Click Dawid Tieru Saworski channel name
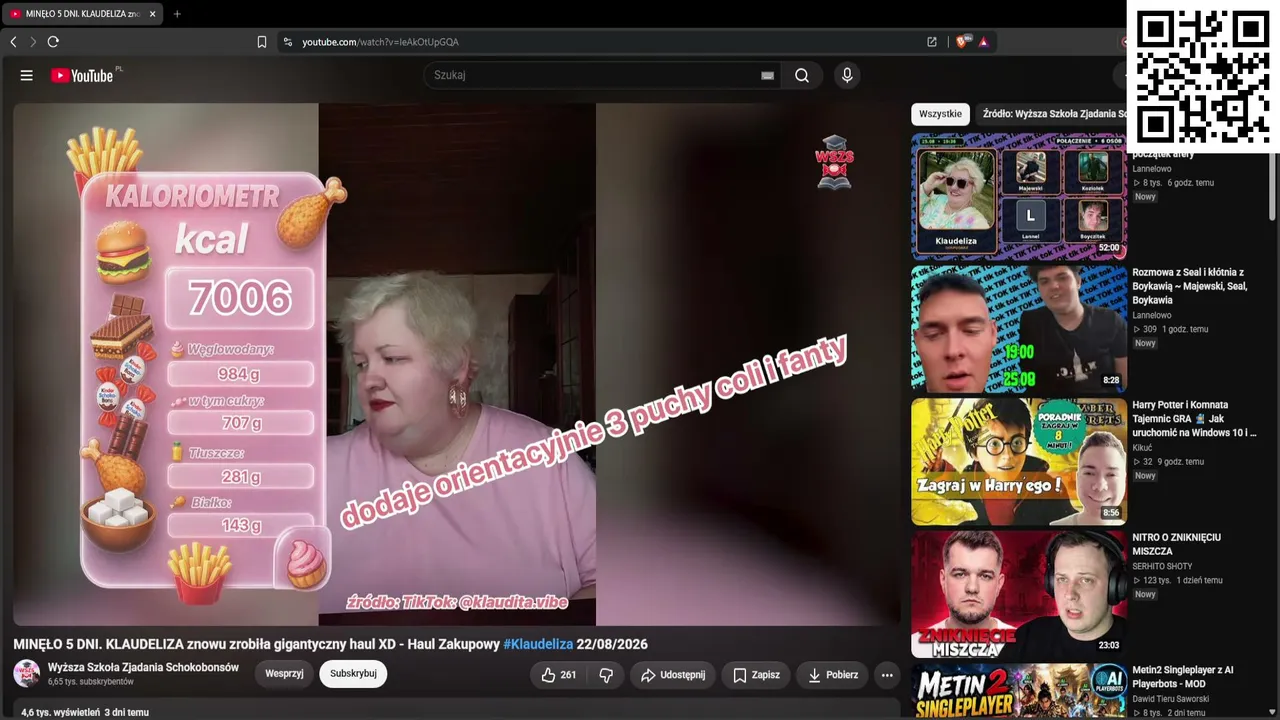1280x720 pixels. point(1171,699)
